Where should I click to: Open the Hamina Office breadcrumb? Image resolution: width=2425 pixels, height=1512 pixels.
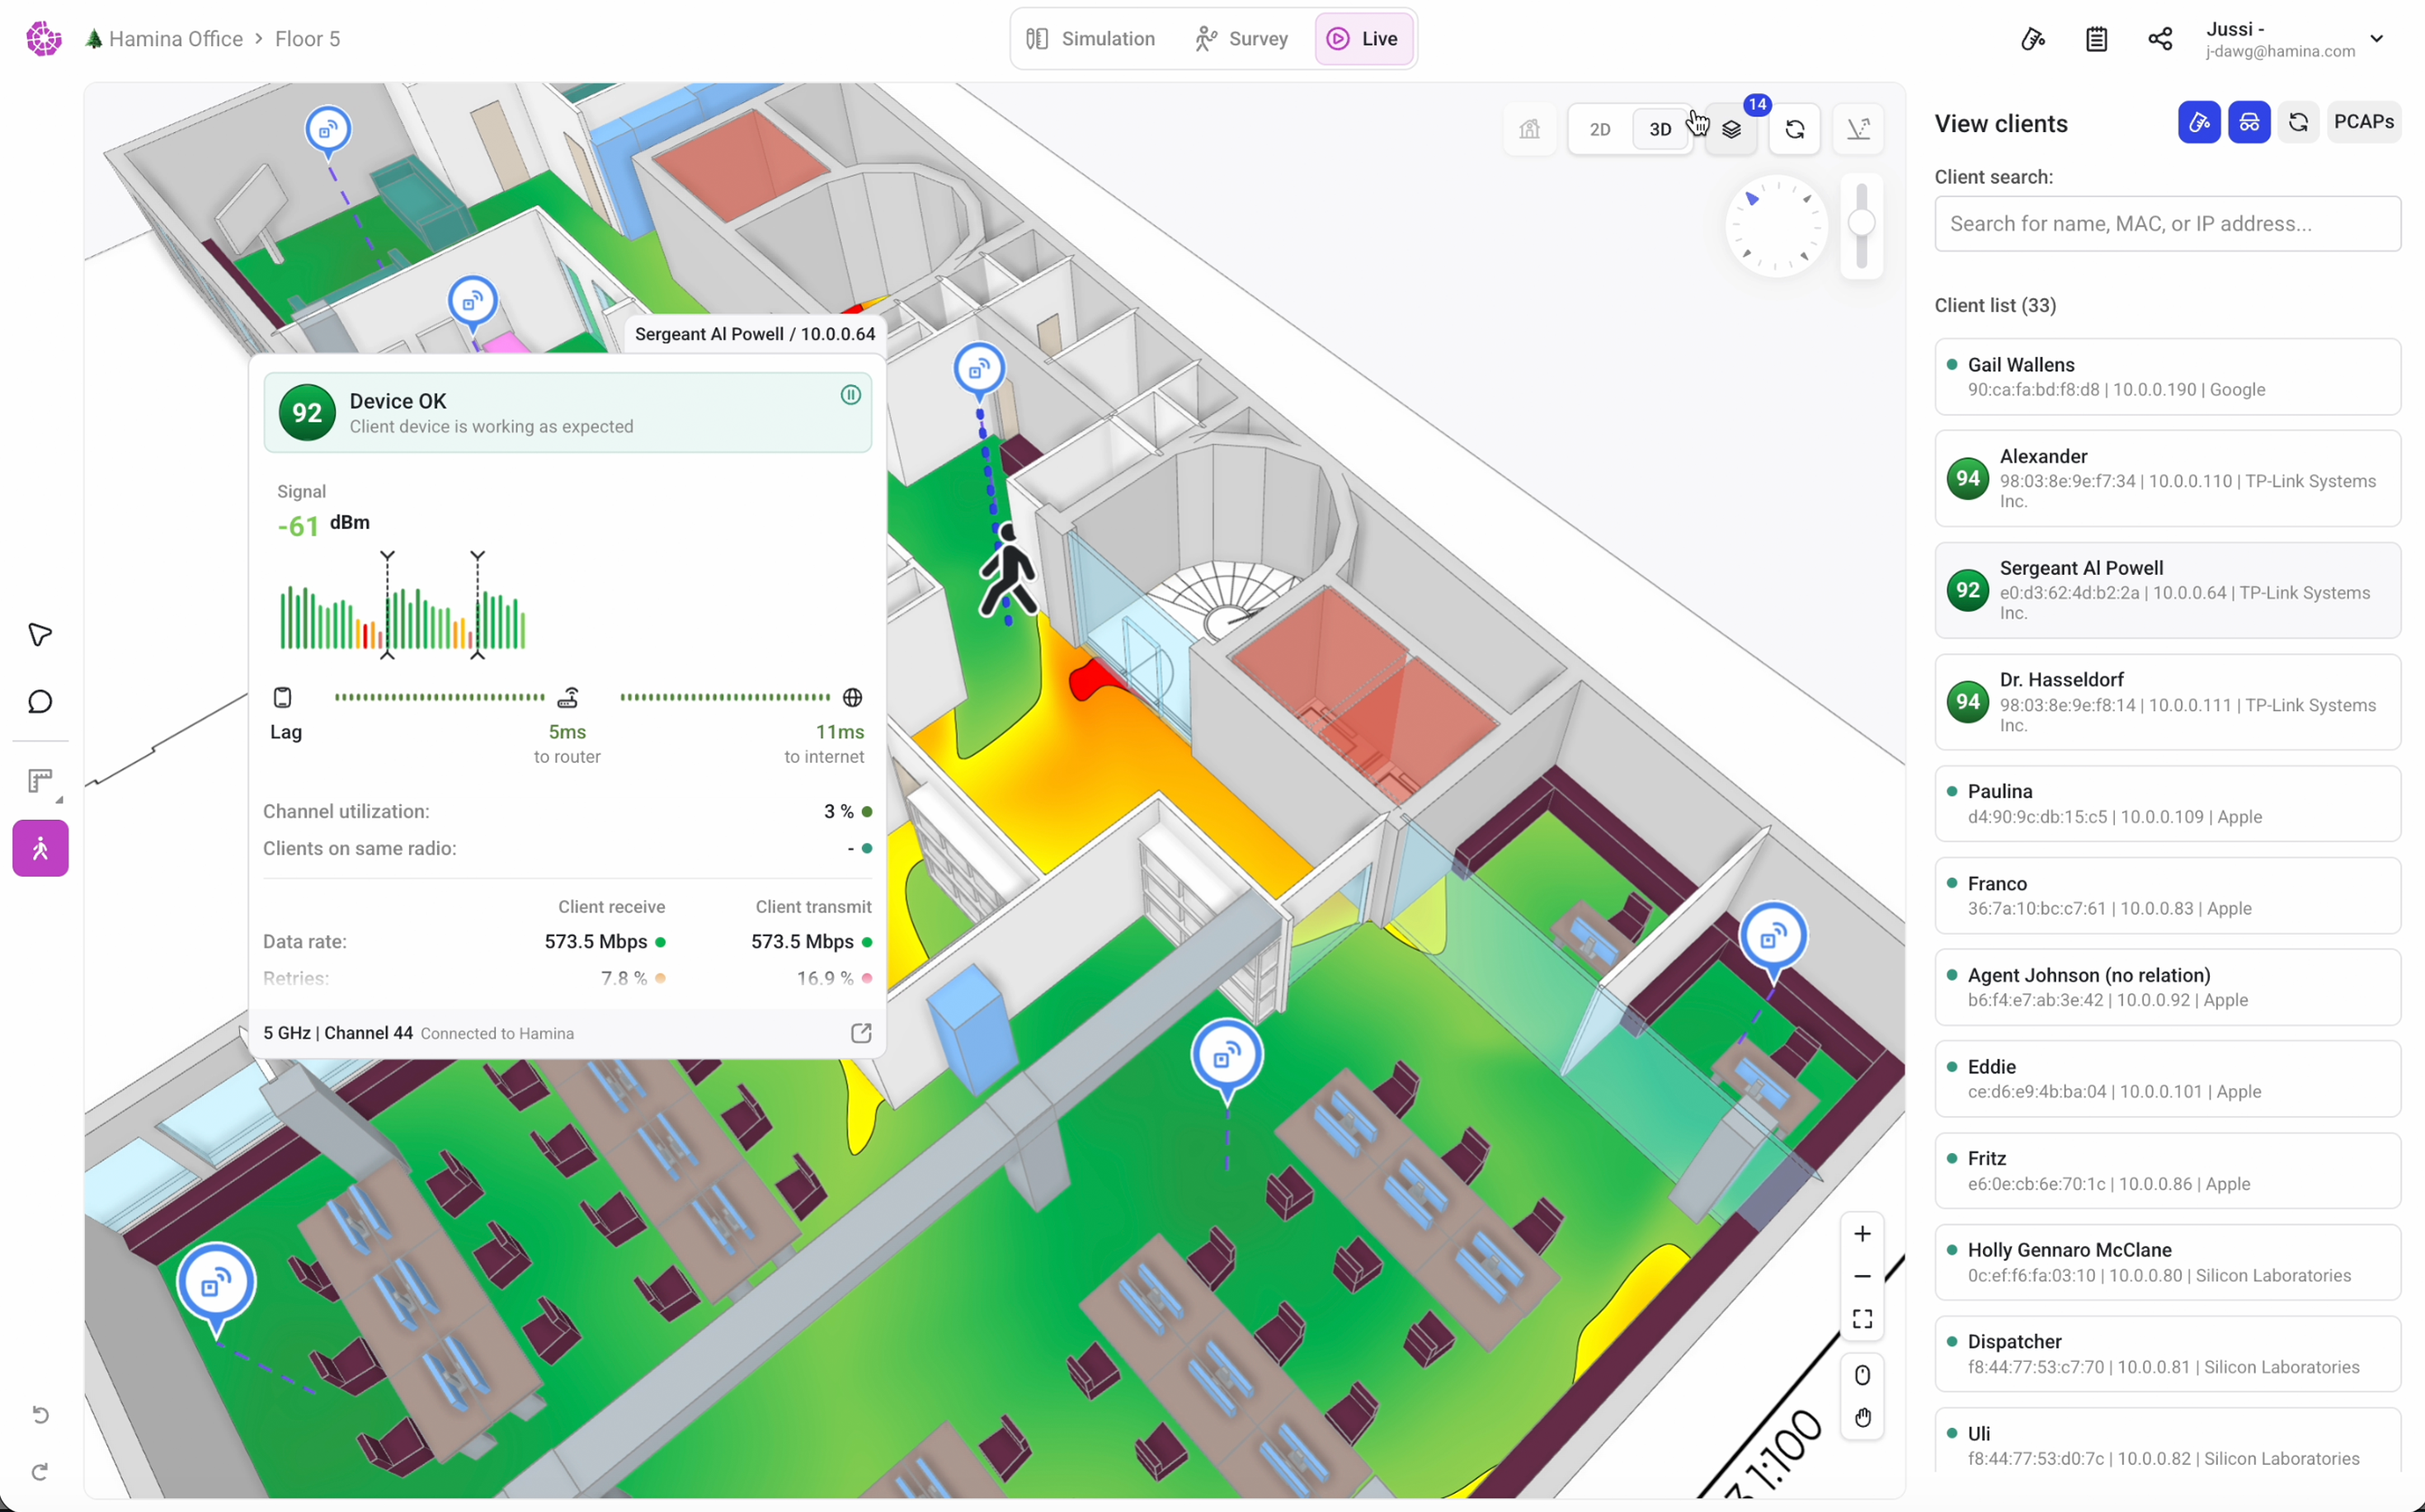pos(175,39)
